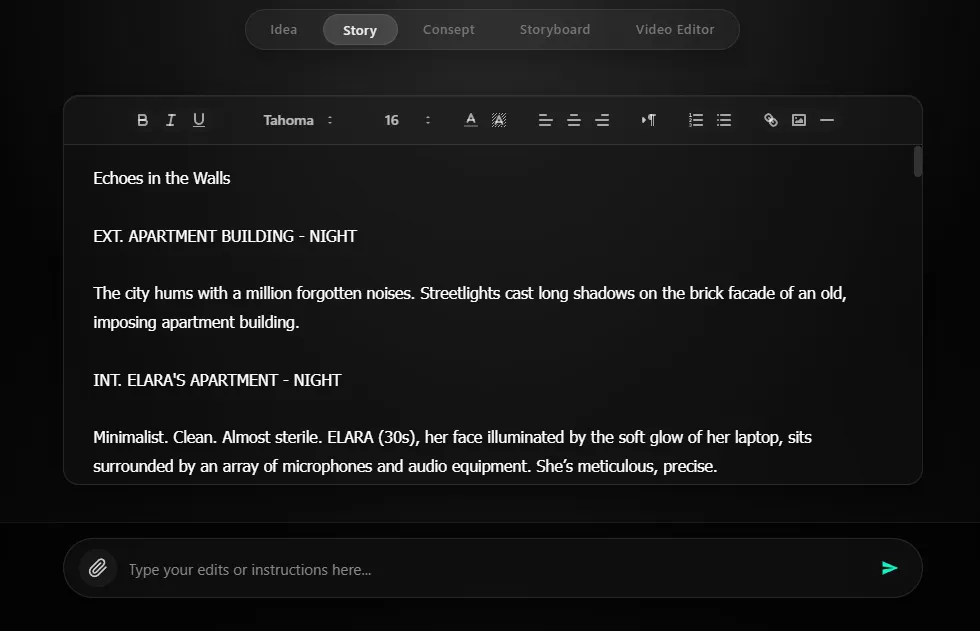This screenshot has width=980, height=631.
Task: Insert an image into the story
Action: (x=799, y=120)
